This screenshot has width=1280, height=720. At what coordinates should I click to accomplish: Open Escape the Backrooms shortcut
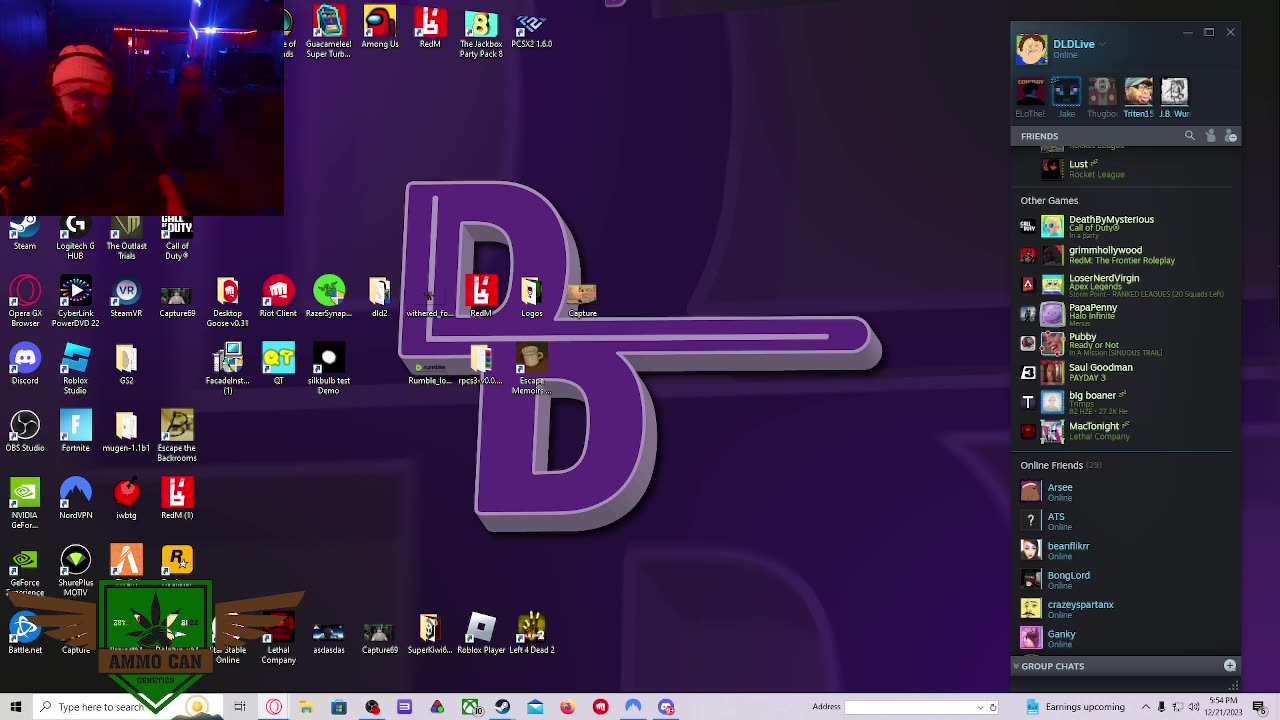click(177, 436)
